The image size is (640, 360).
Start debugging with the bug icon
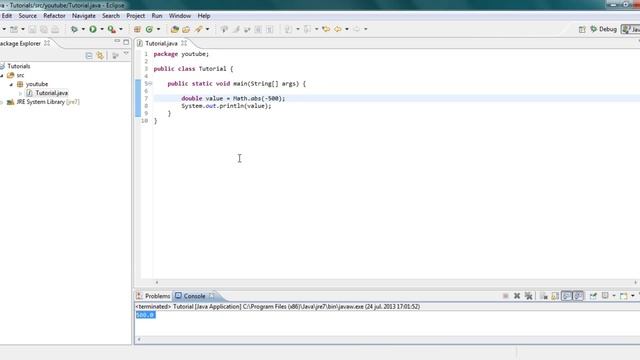74,29
